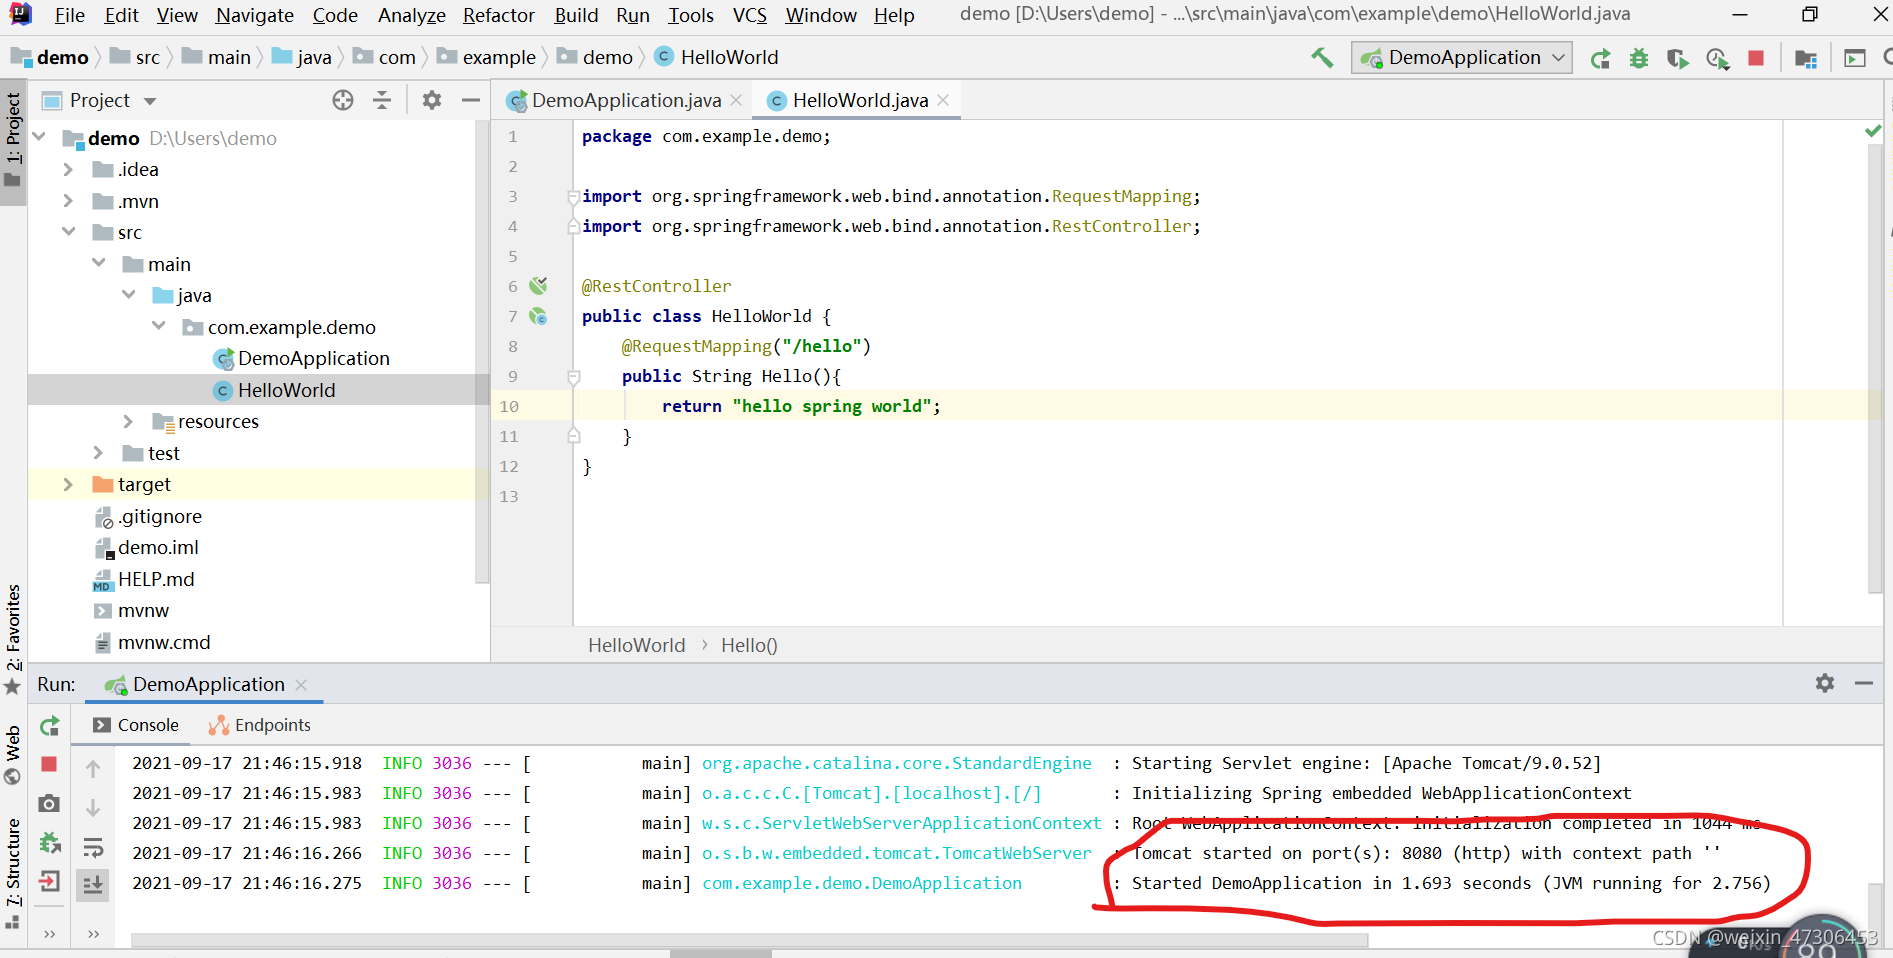Rerun DemoApplication from the top toolbar
Screen dimensions: 1893x958
pyautogui.click(x=1600, y=58)
